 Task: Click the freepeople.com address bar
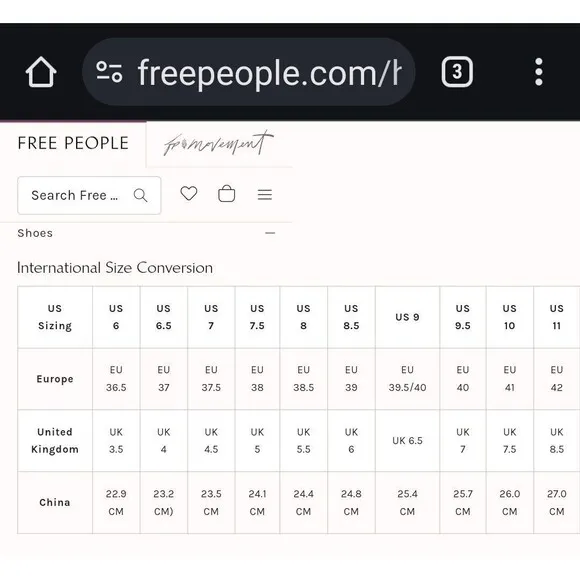pyautogui.click(x=248, y=72)
